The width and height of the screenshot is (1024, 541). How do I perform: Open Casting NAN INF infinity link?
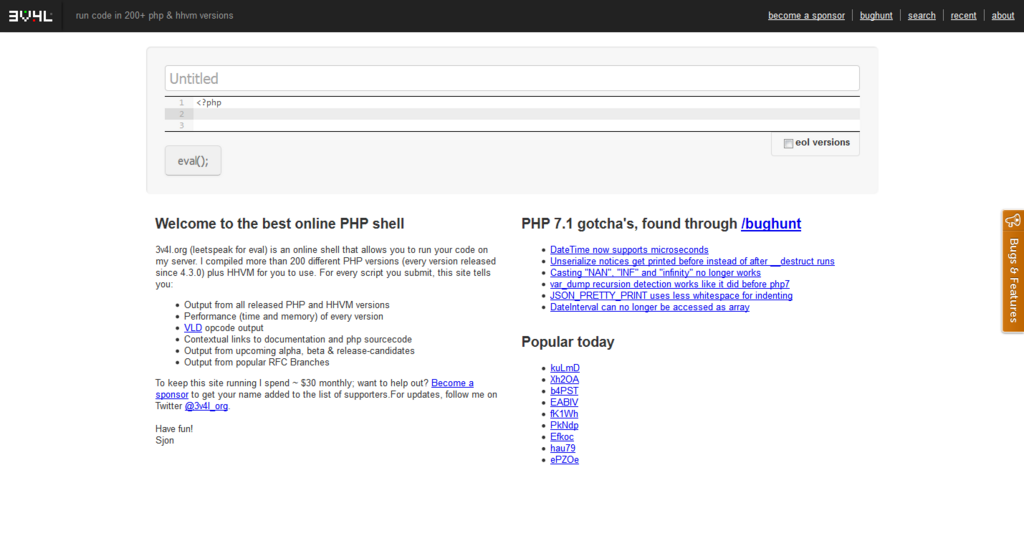pos(655,272)
